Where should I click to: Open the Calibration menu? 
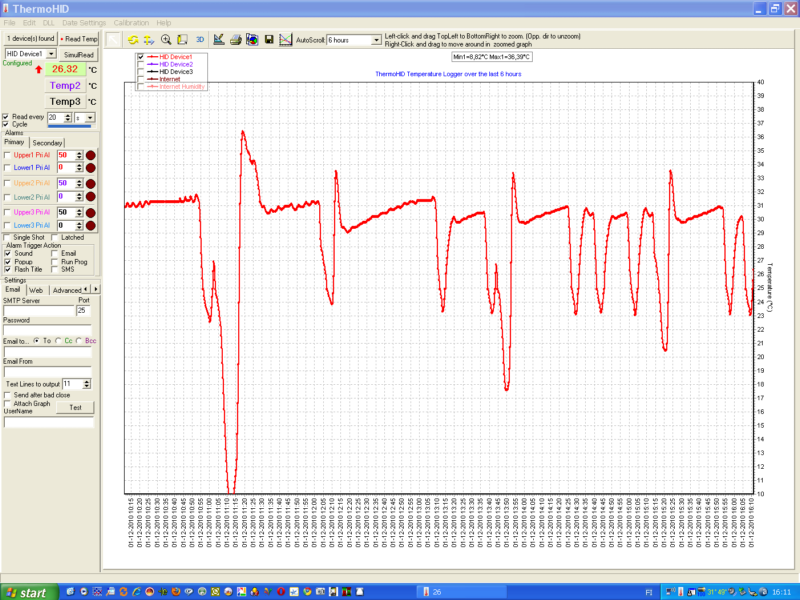pyautogui.click(x=130, y=22)
